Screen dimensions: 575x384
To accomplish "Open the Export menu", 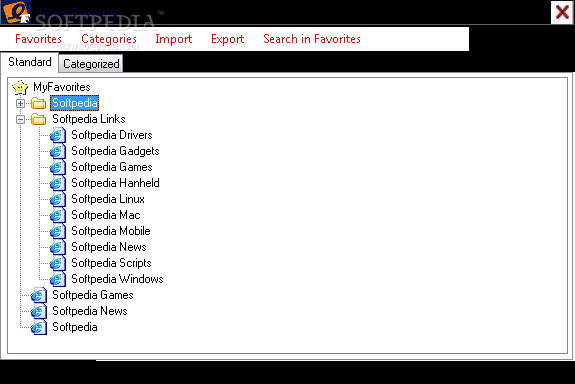I will coord(228,39).
